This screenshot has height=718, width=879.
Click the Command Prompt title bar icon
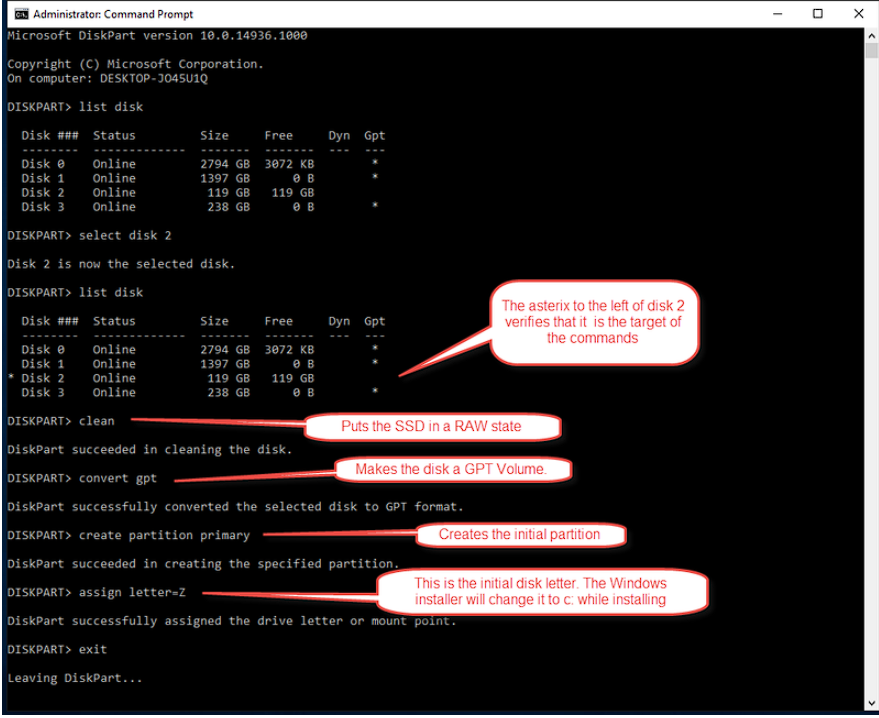pyautogui.click(x=21, y=14)
